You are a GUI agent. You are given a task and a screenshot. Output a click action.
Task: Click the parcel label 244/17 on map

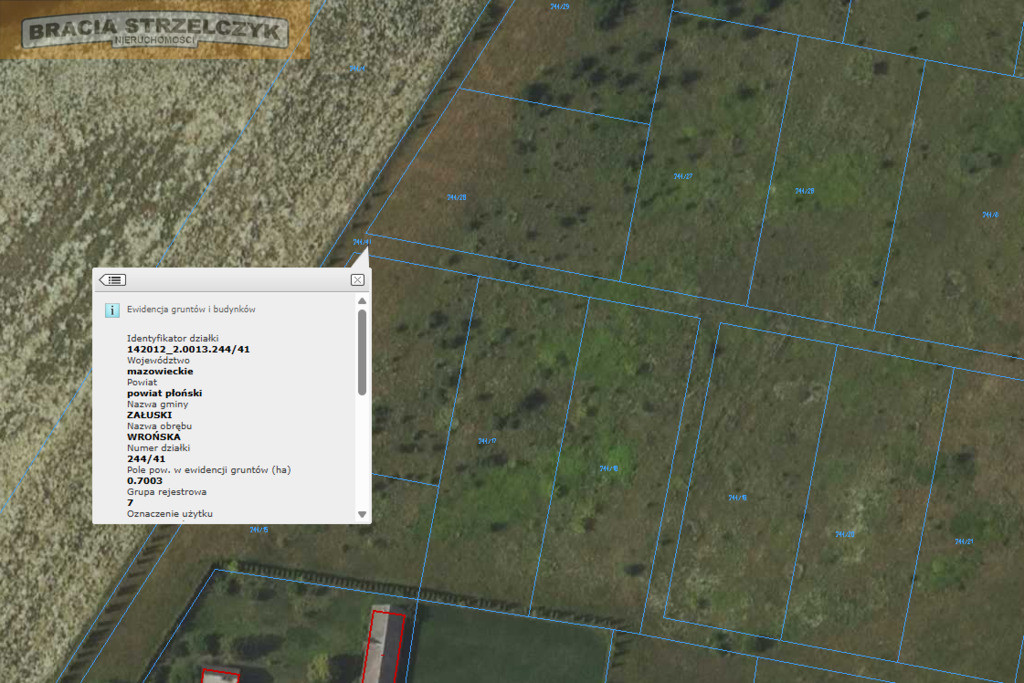[487, 441]
